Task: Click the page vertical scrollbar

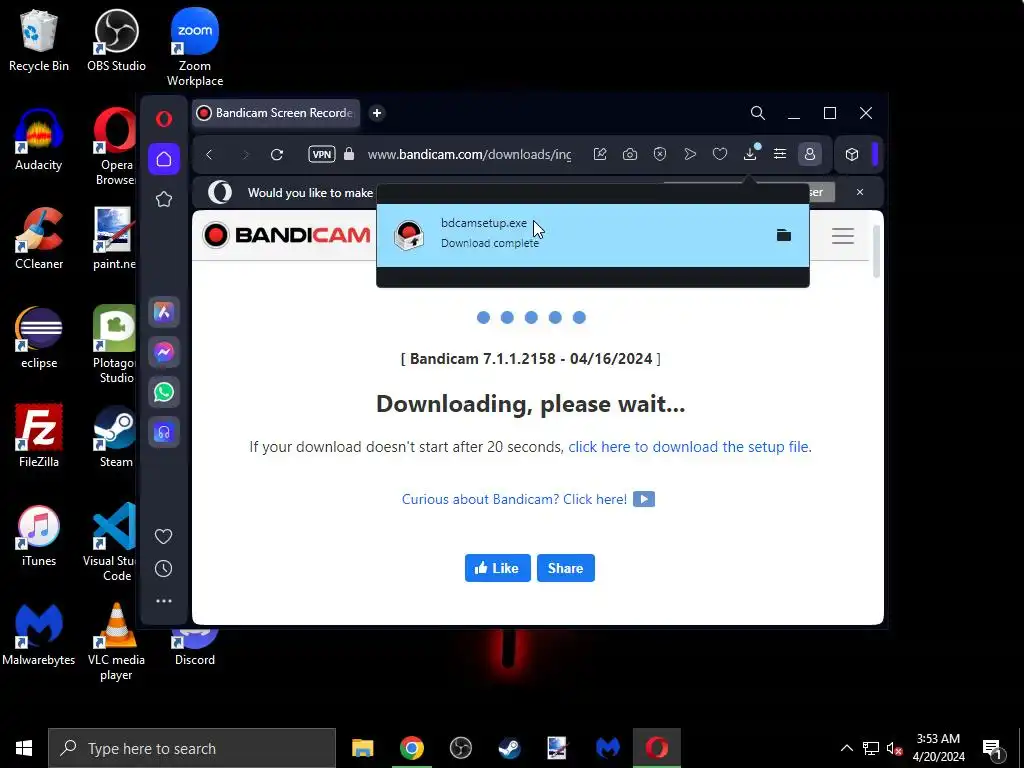Action: (876, 251)
